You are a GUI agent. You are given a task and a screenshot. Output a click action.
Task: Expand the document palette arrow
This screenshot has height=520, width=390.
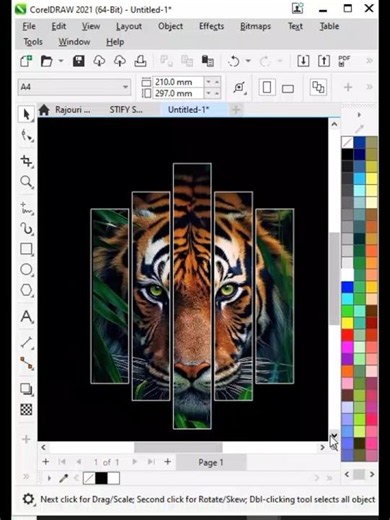click(x=49, y=478)
